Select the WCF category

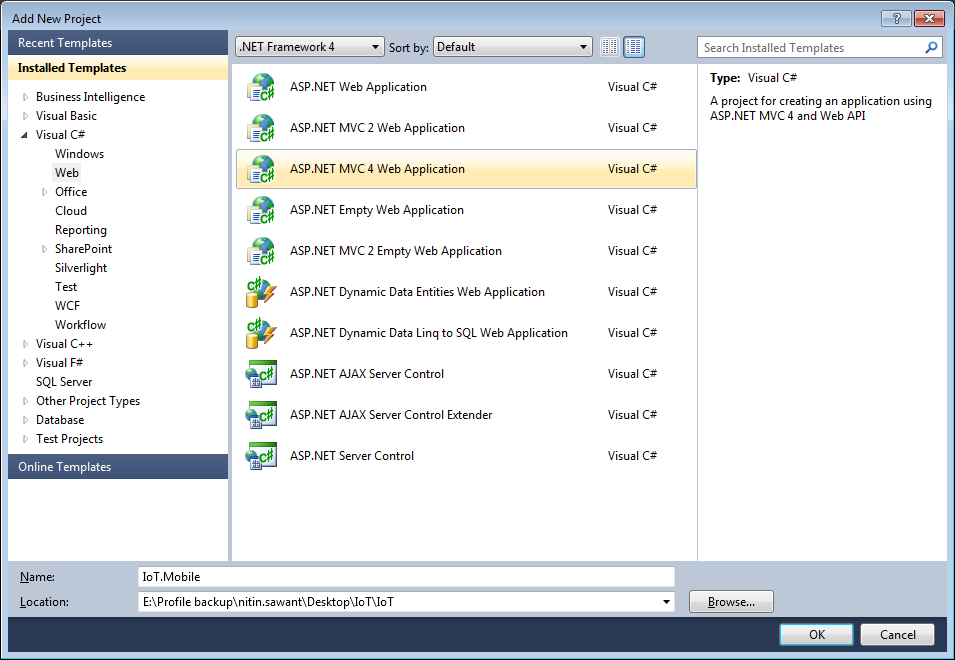(67, 306)
